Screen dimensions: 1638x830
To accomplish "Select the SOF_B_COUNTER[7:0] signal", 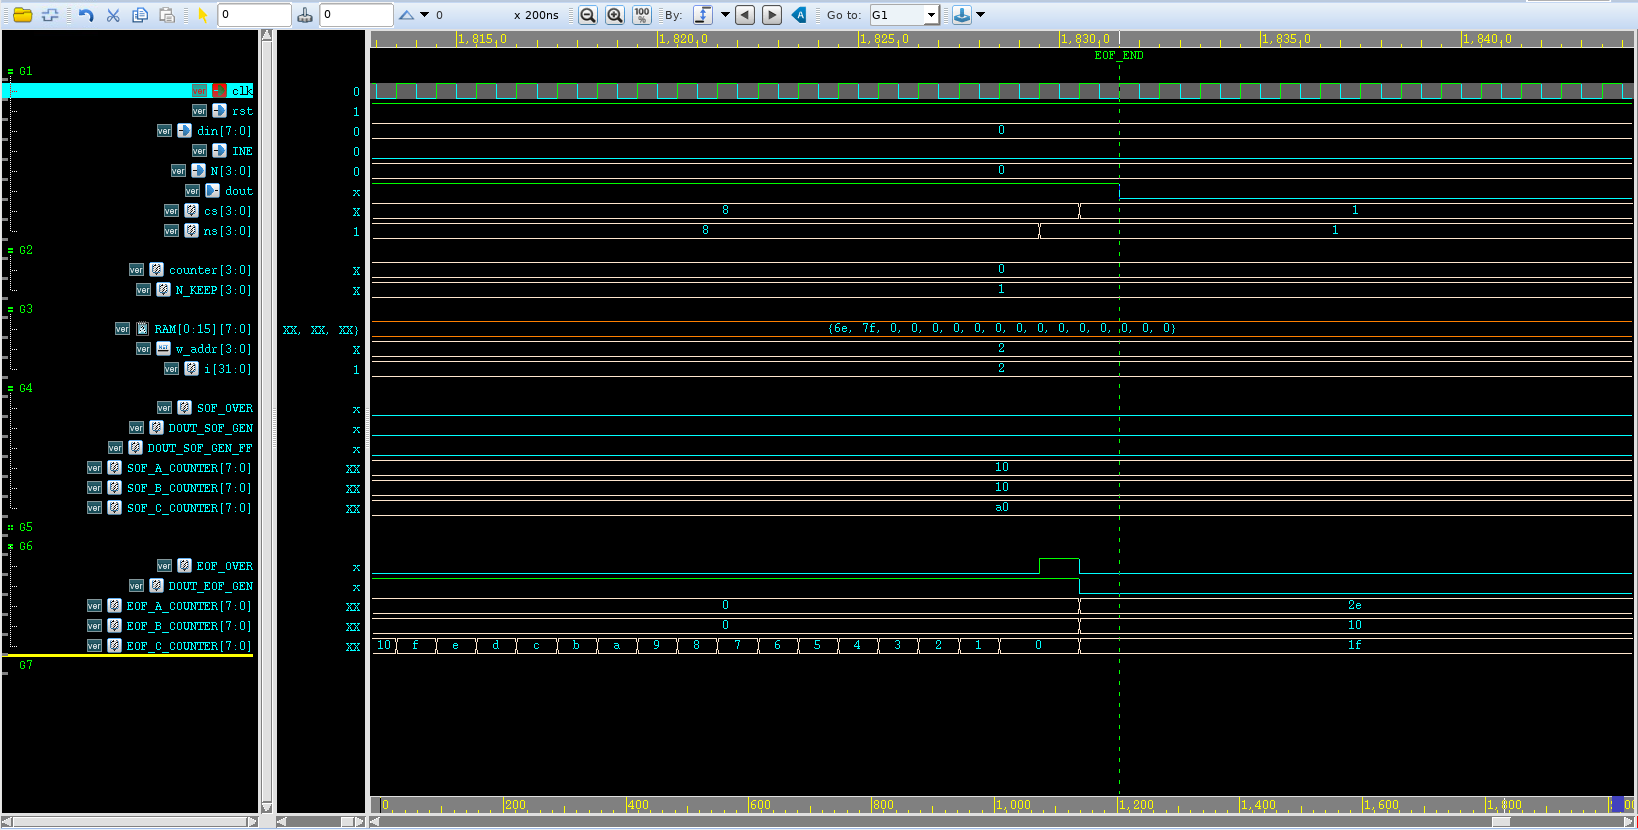I will 189,488.
